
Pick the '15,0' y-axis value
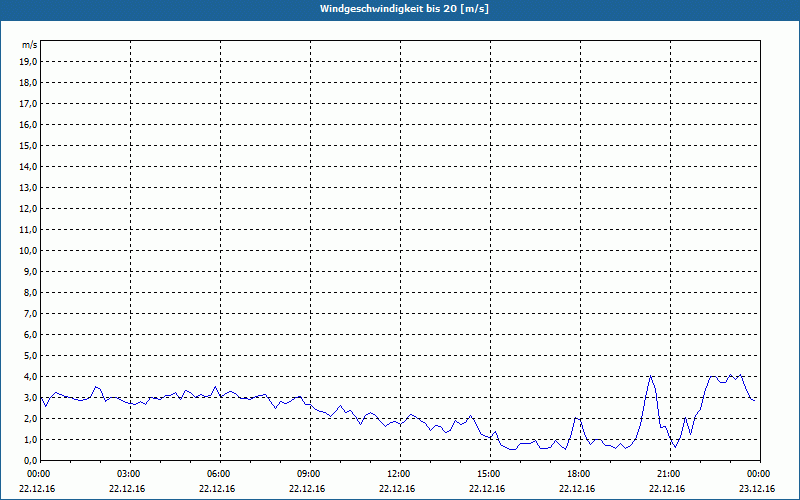(x=28, y=145)
